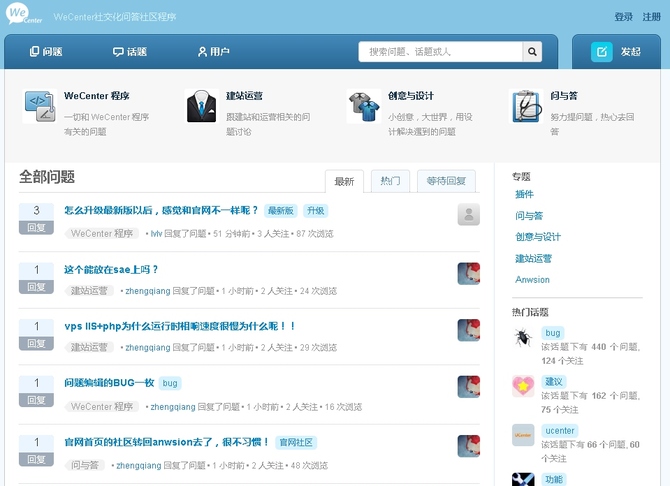Click the 建议 hot topic tag
Screen dimensions: 670x486
tap(554, 382)
